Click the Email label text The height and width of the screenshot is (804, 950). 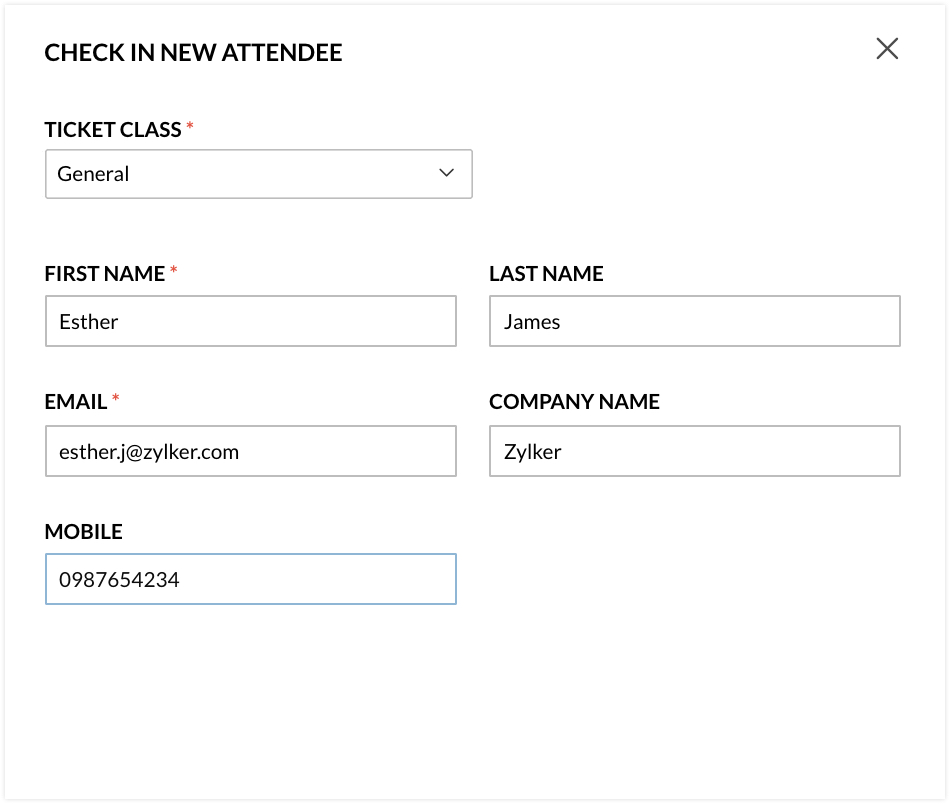coord(76,402)
